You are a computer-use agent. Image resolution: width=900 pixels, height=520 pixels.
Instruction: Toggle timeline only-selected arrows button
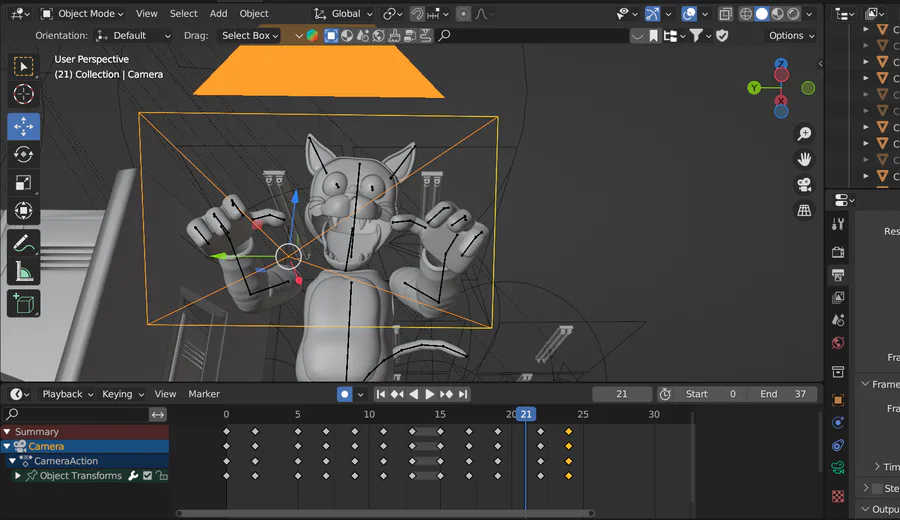158,414
